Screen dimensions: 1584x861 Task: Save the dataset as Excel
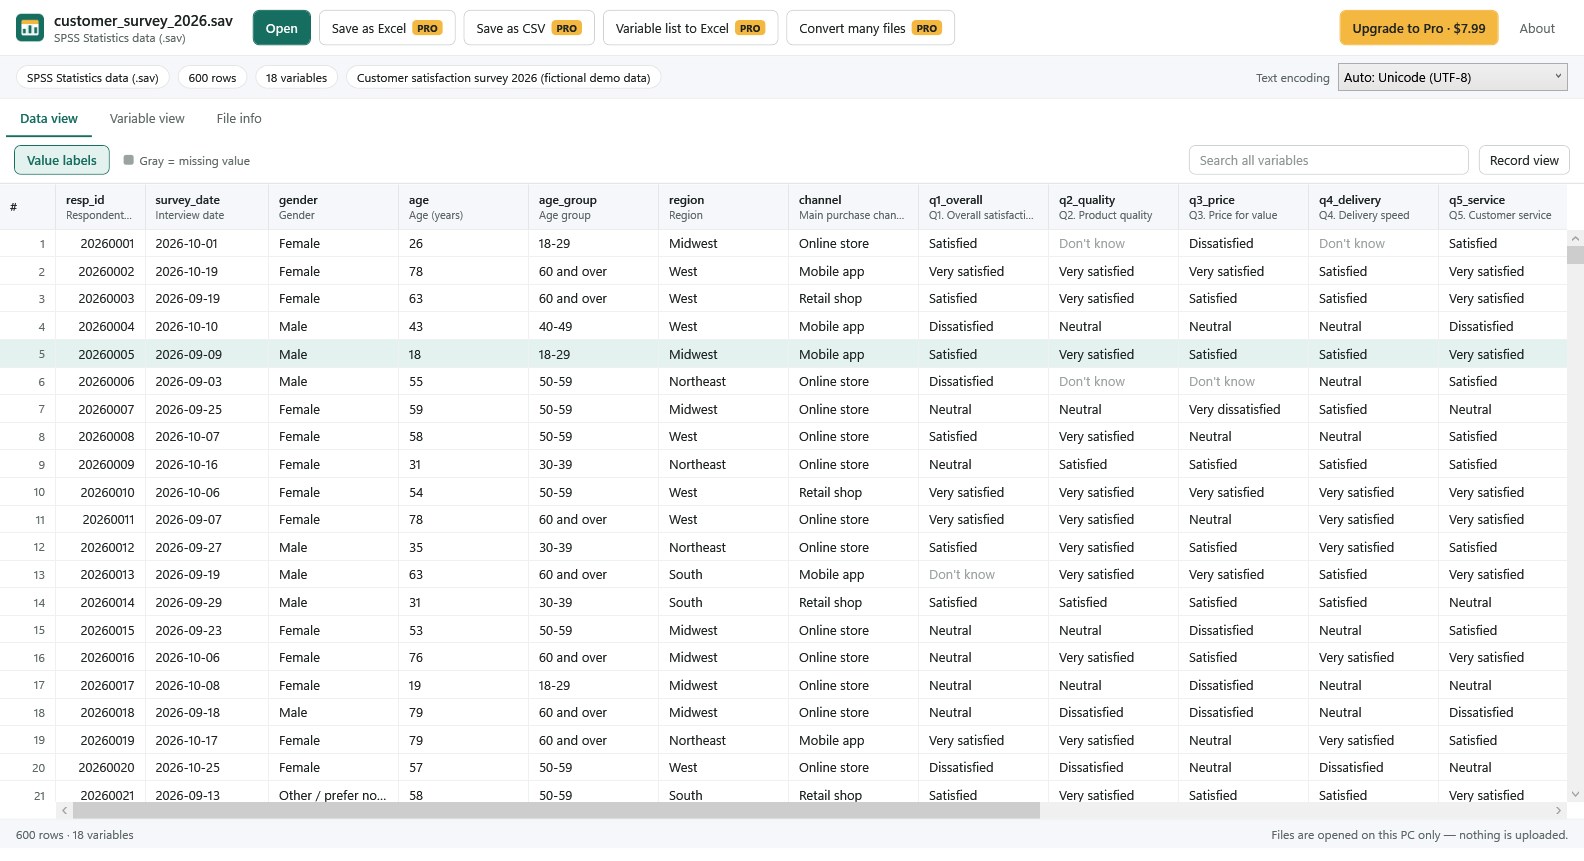click(387, 28)
